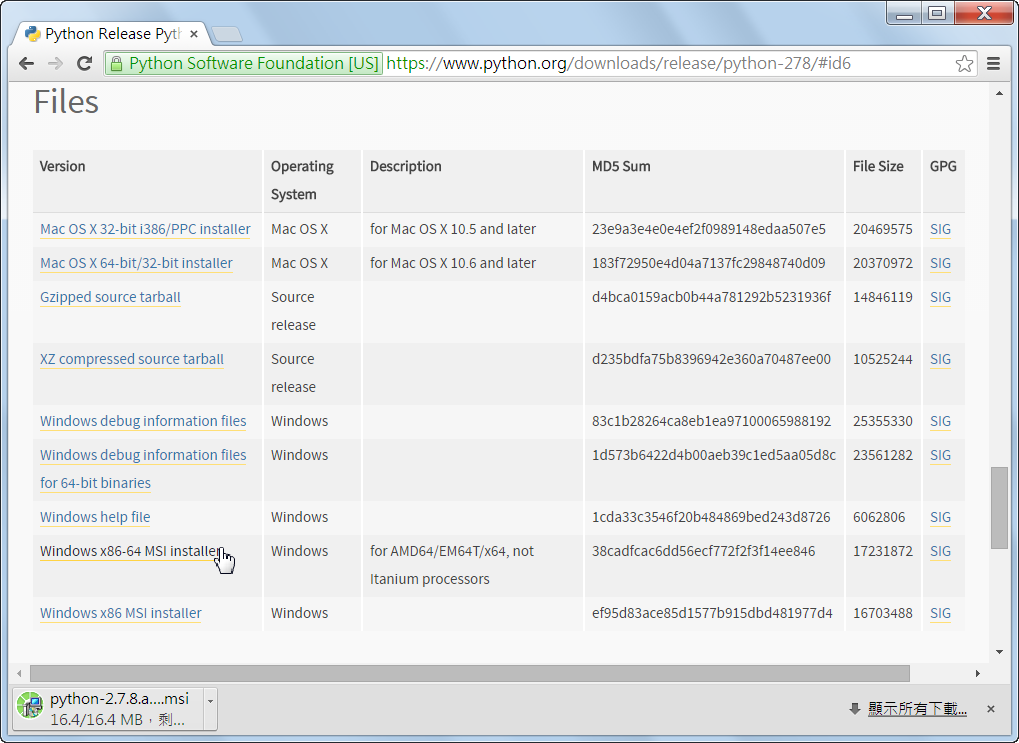Click file size 10525244
Viewport: 1019px width, 743px height.
click(x=883, y=359)
